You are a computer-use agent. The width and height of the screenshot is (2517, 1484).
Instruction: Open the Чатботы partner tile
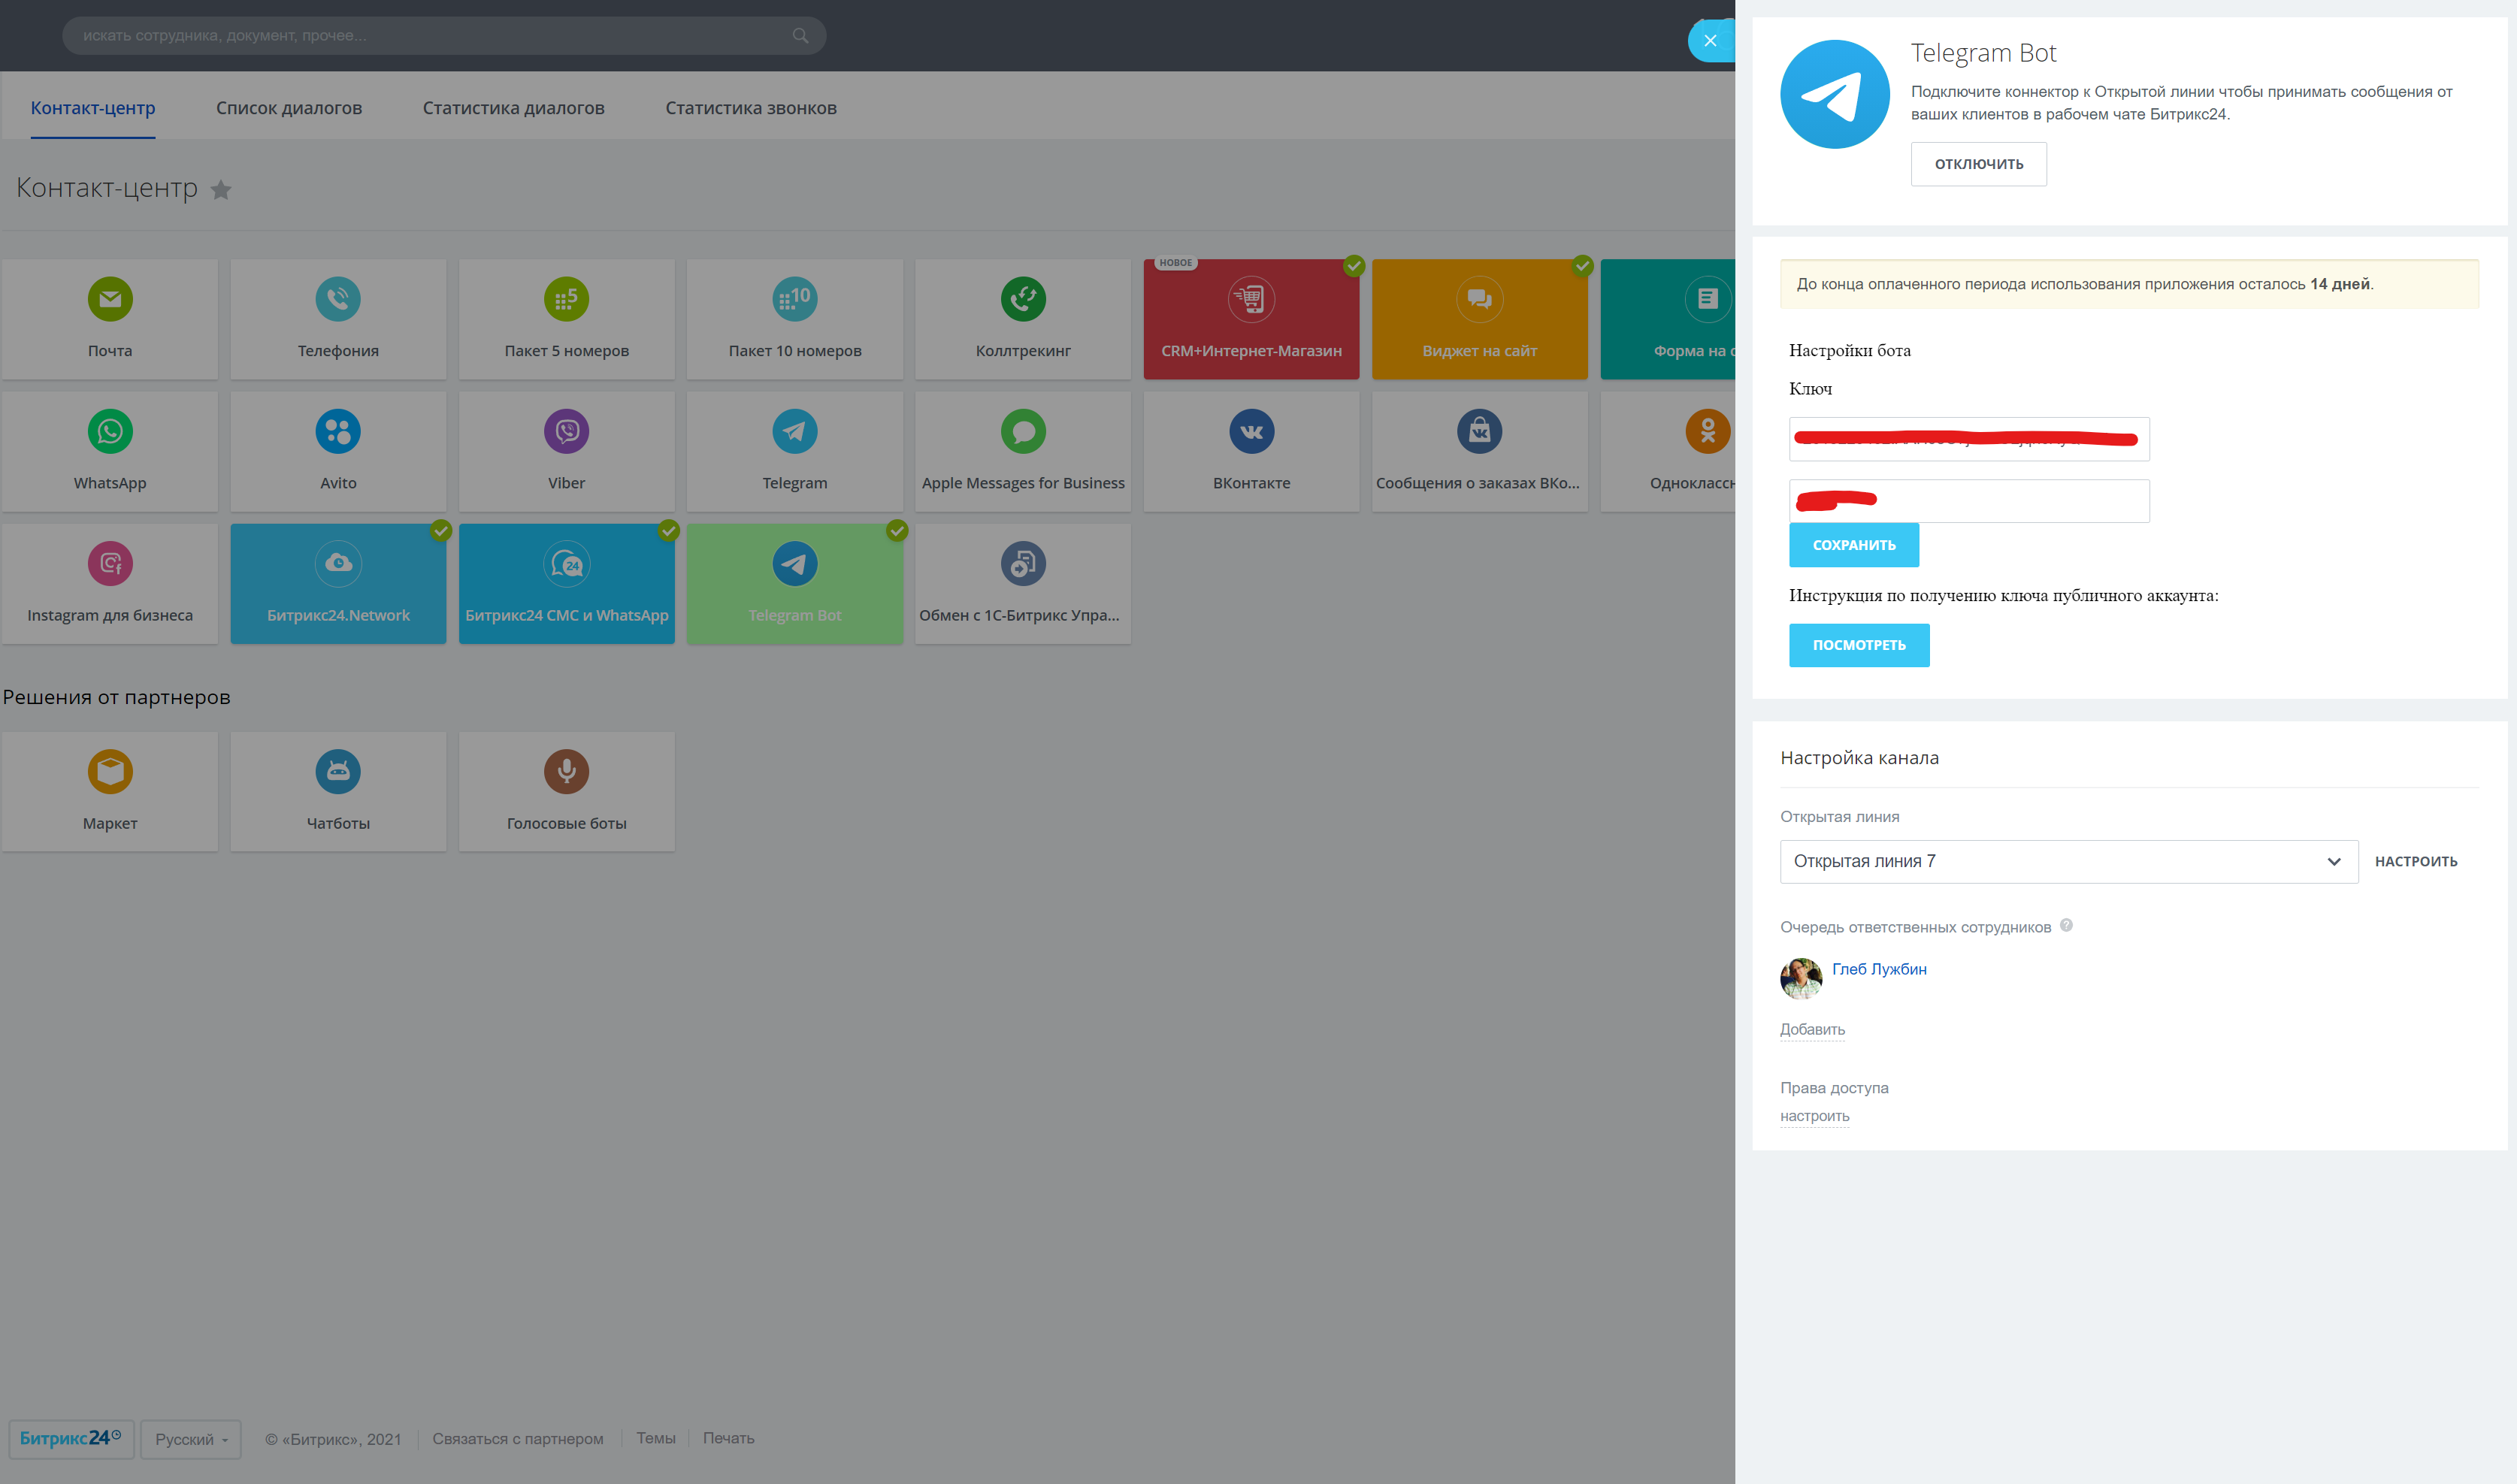(x=338, y=792)
